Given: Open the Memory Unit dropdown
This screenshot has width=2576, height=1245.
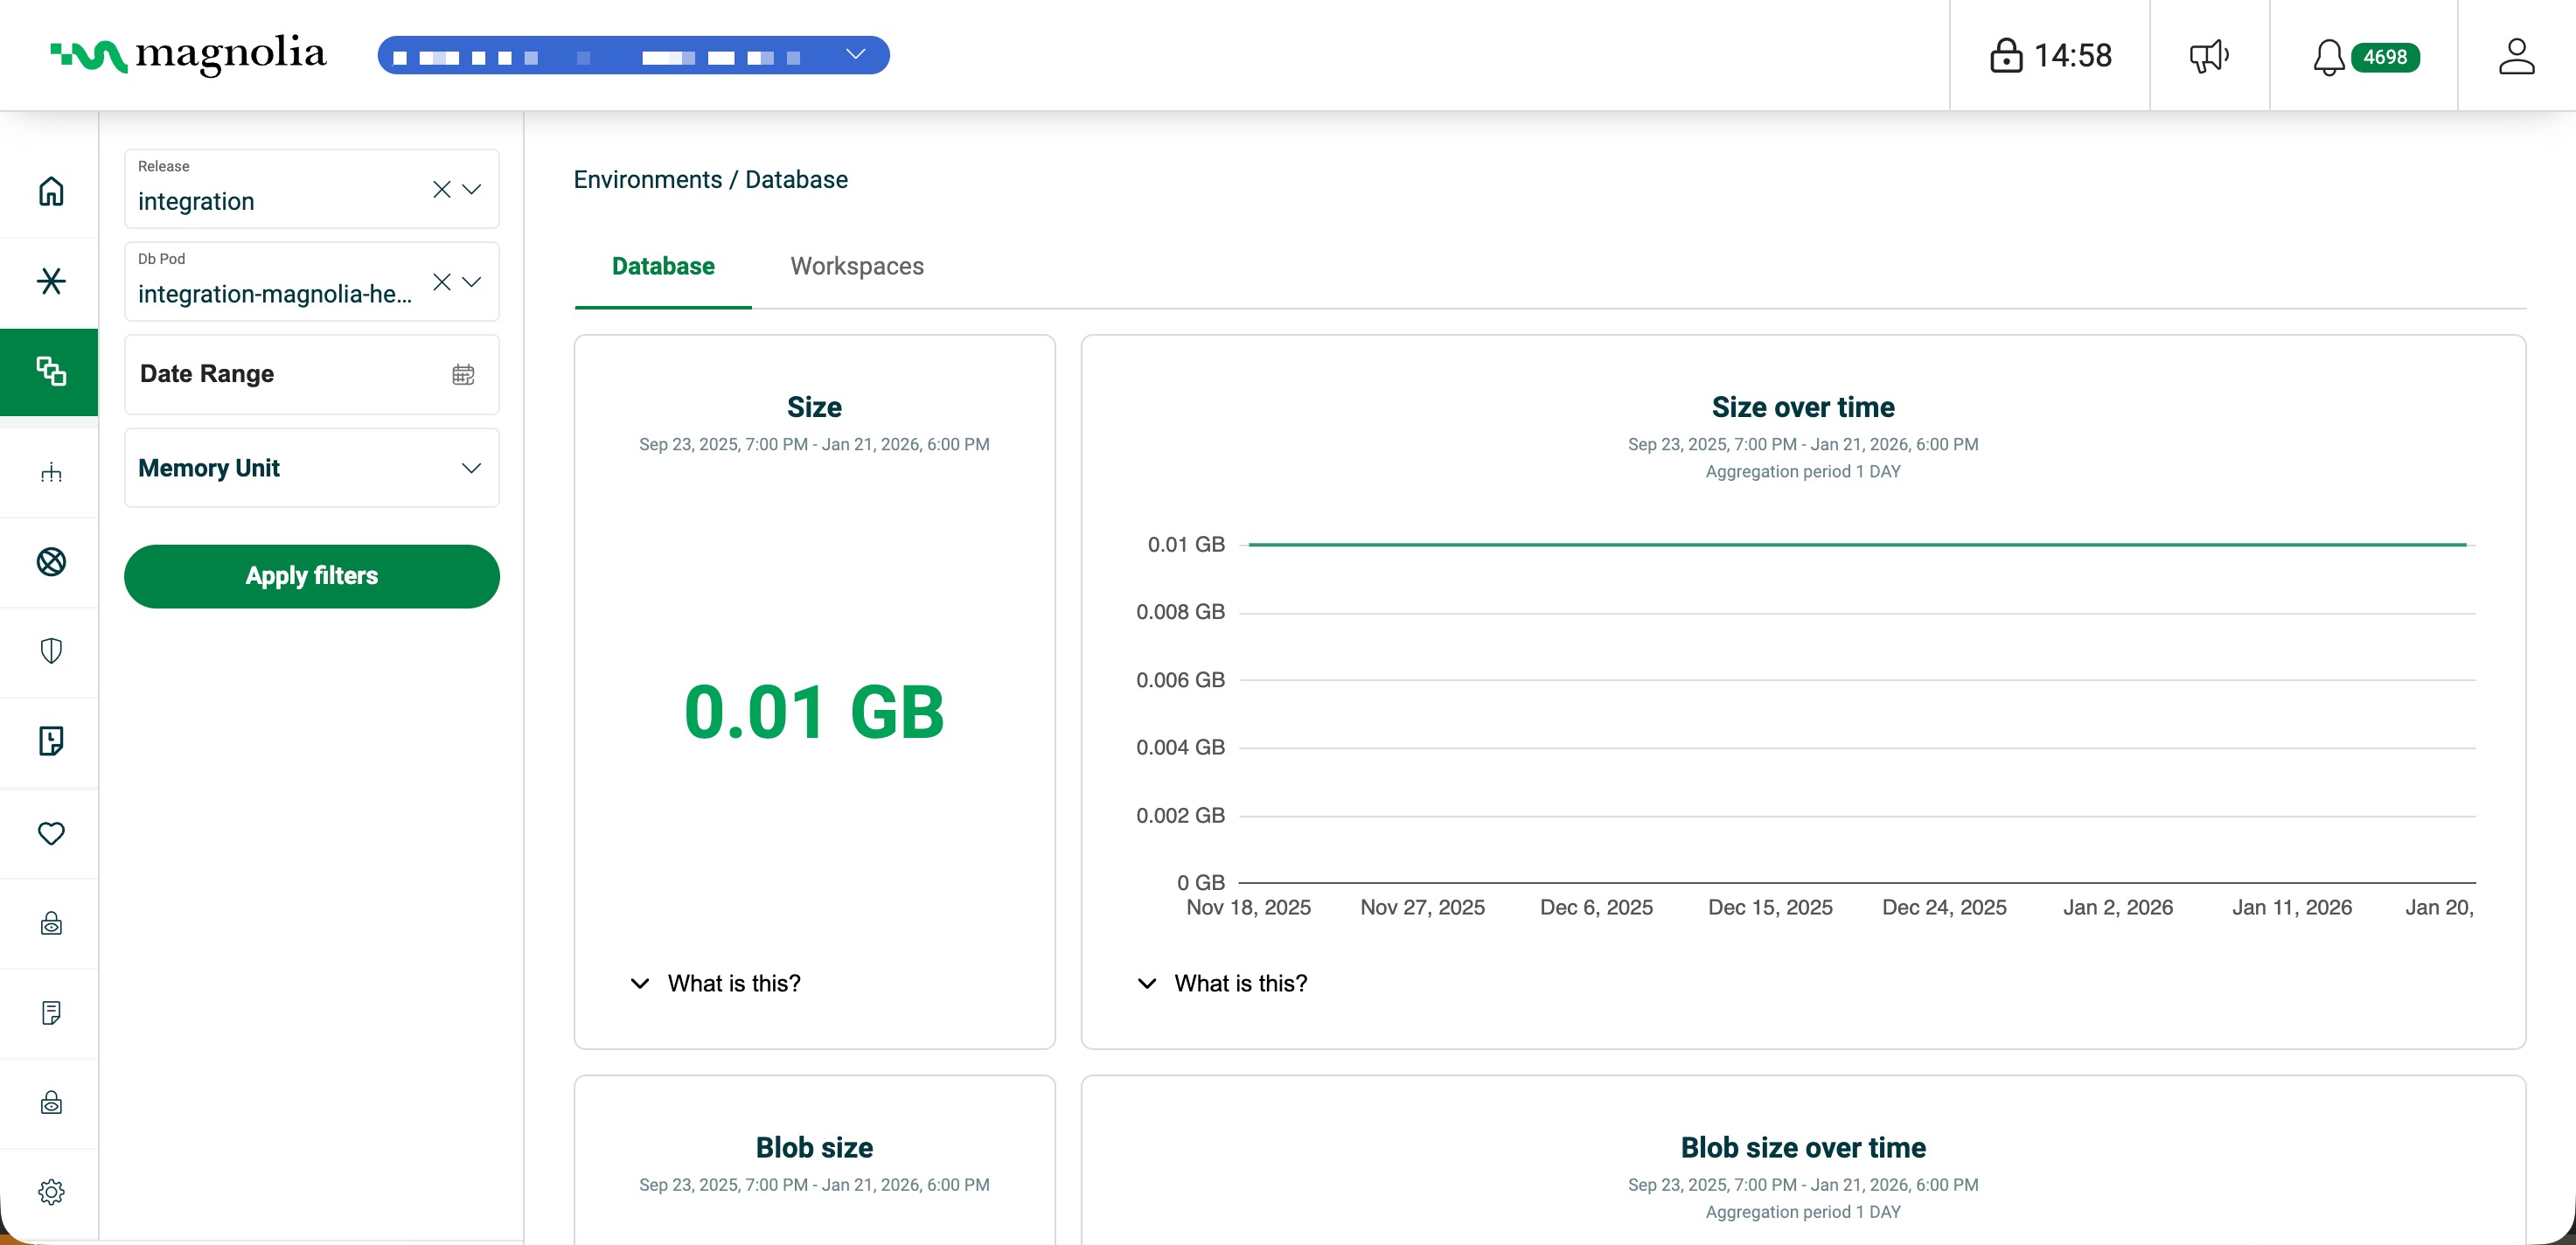Looking at the screenshot, I should click(471, 467).
